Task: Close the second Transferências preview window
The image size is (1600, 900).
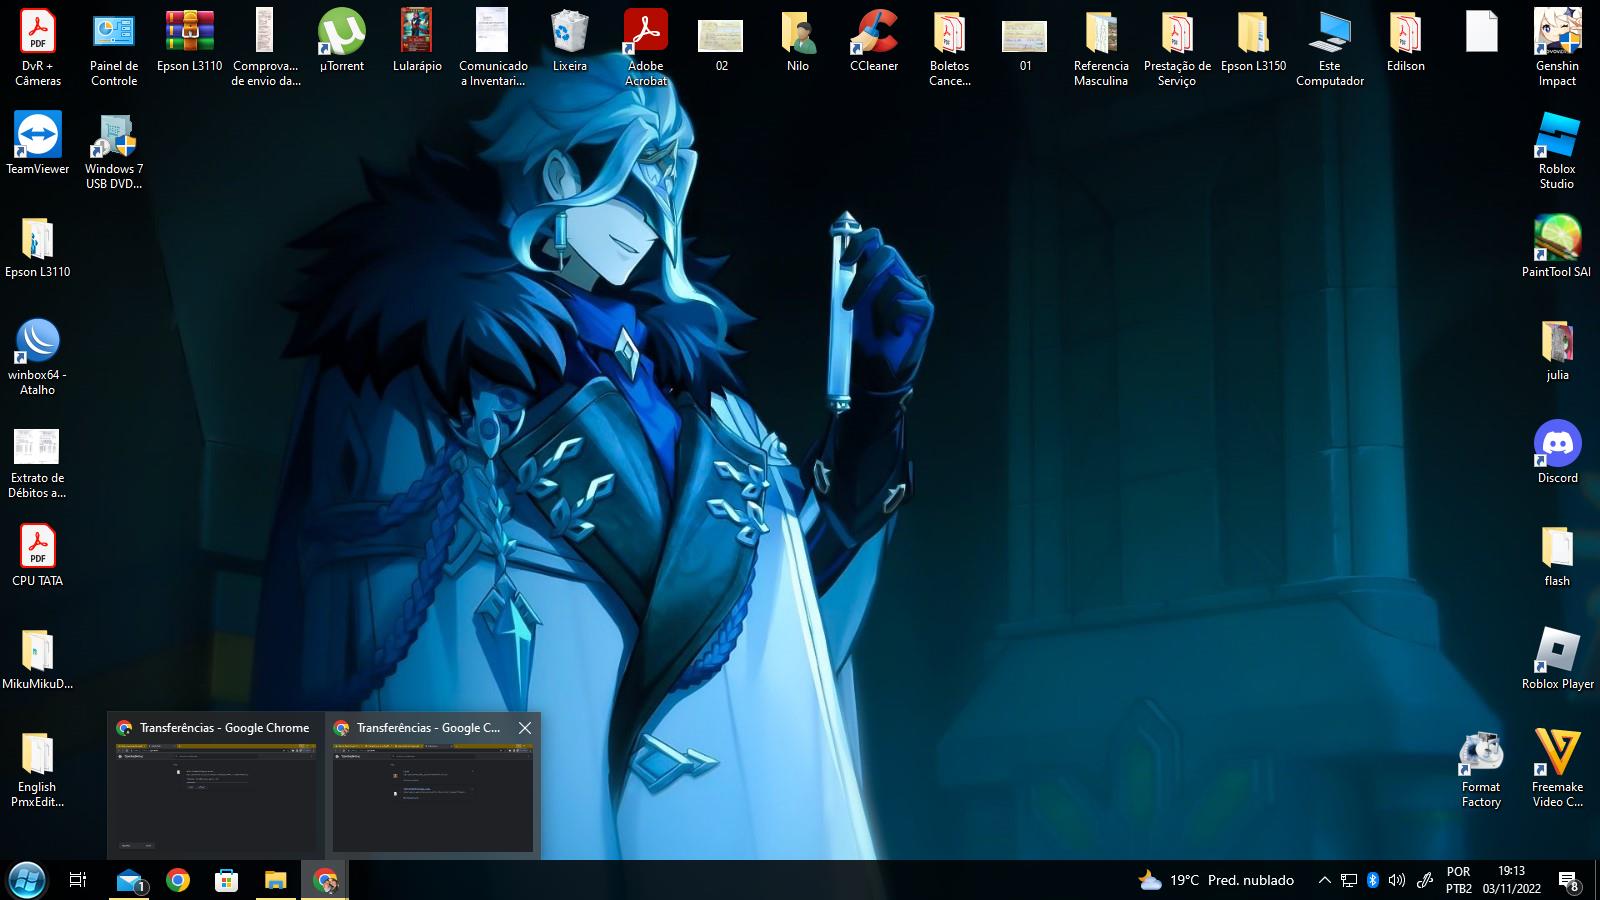Action: point(525,728)
